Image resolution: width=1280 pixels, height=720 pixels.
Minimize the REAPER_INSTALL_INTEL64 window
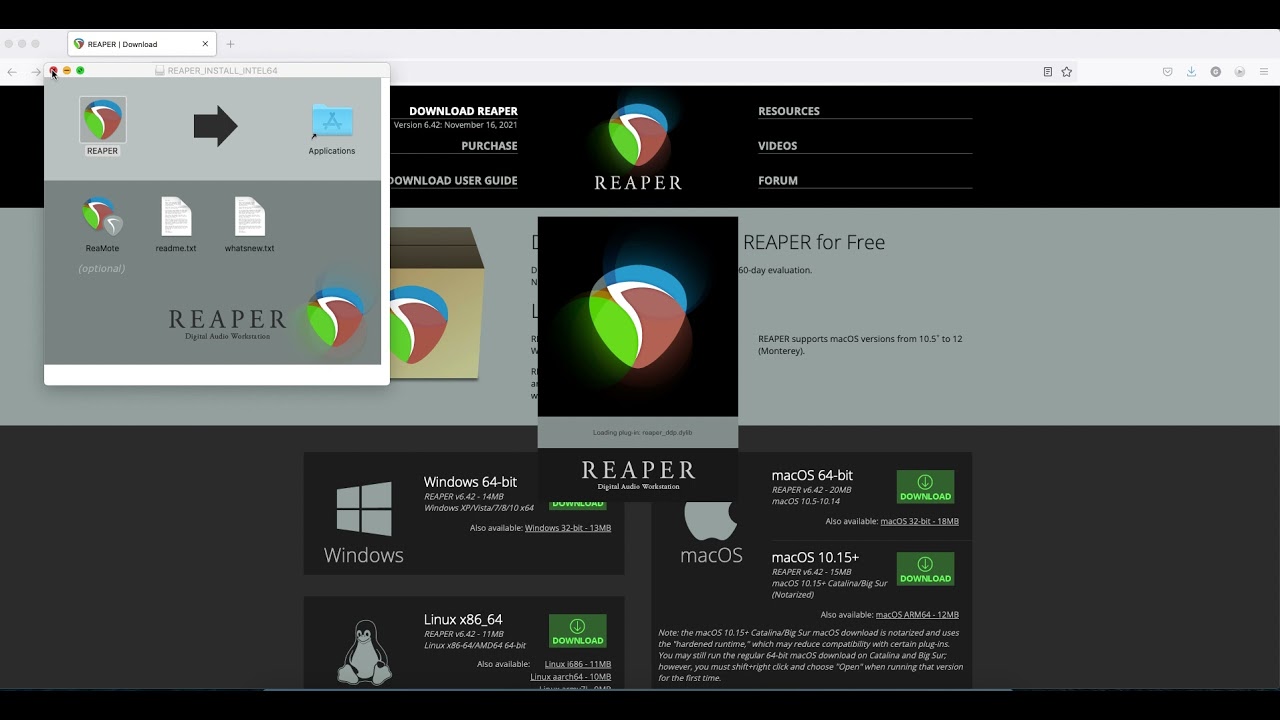[67, 71]
